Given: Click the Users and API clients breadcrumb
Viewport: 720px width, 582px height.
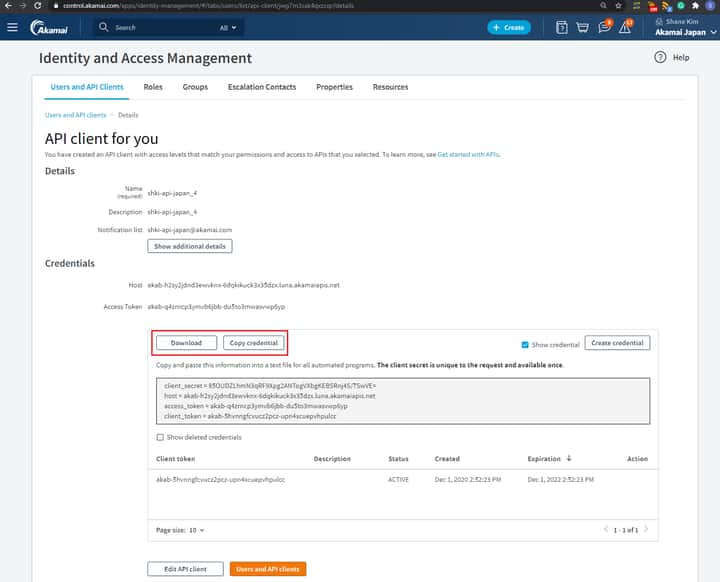Looking at the screenshot, I should tap(75, 115).
